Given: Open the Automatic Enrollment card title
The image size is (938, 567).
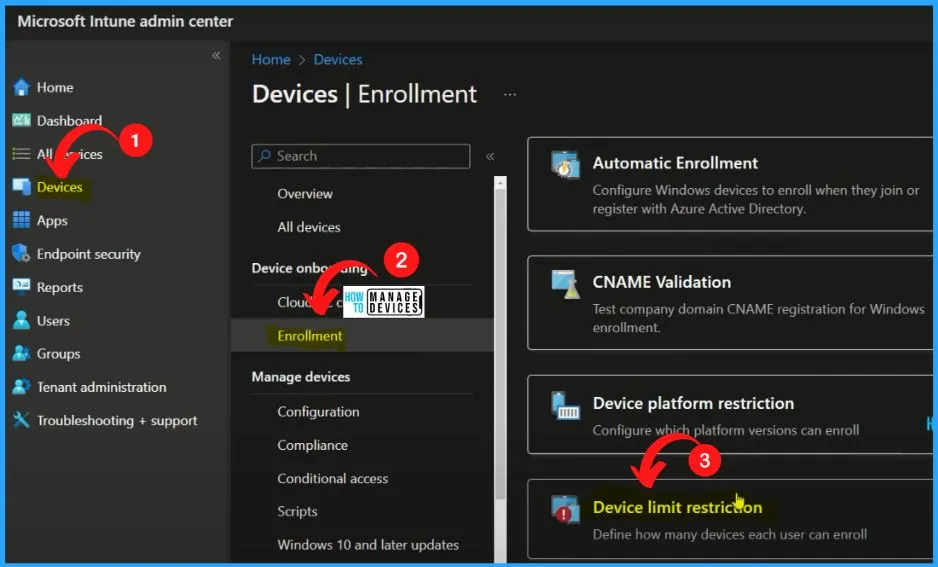Looking at the screenshot, I should pyautogui.click(x=675, y=163).
